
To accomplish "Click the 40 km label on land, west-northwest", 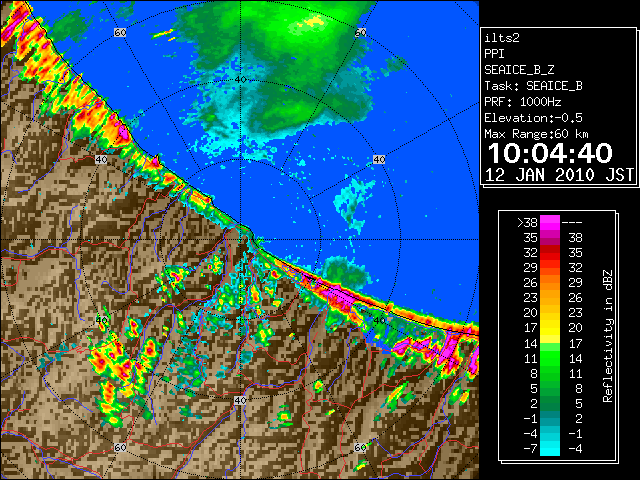I will pos(101,160).
